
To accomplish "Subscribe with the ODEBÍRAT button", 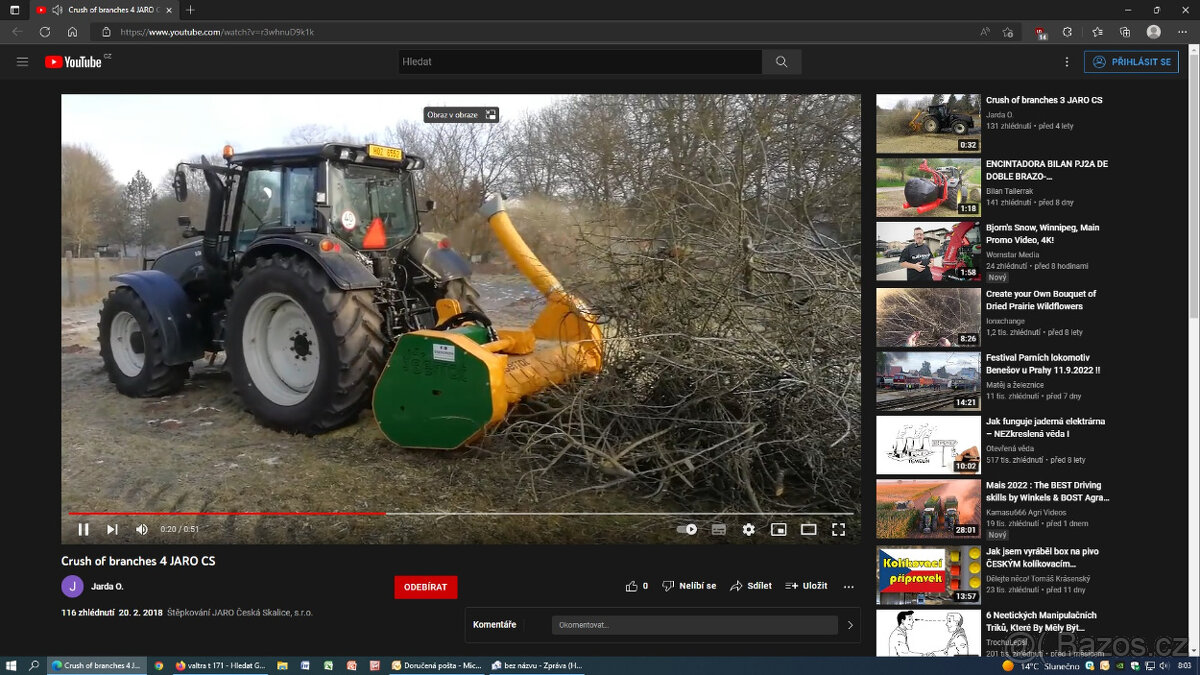I will point(425,587).
